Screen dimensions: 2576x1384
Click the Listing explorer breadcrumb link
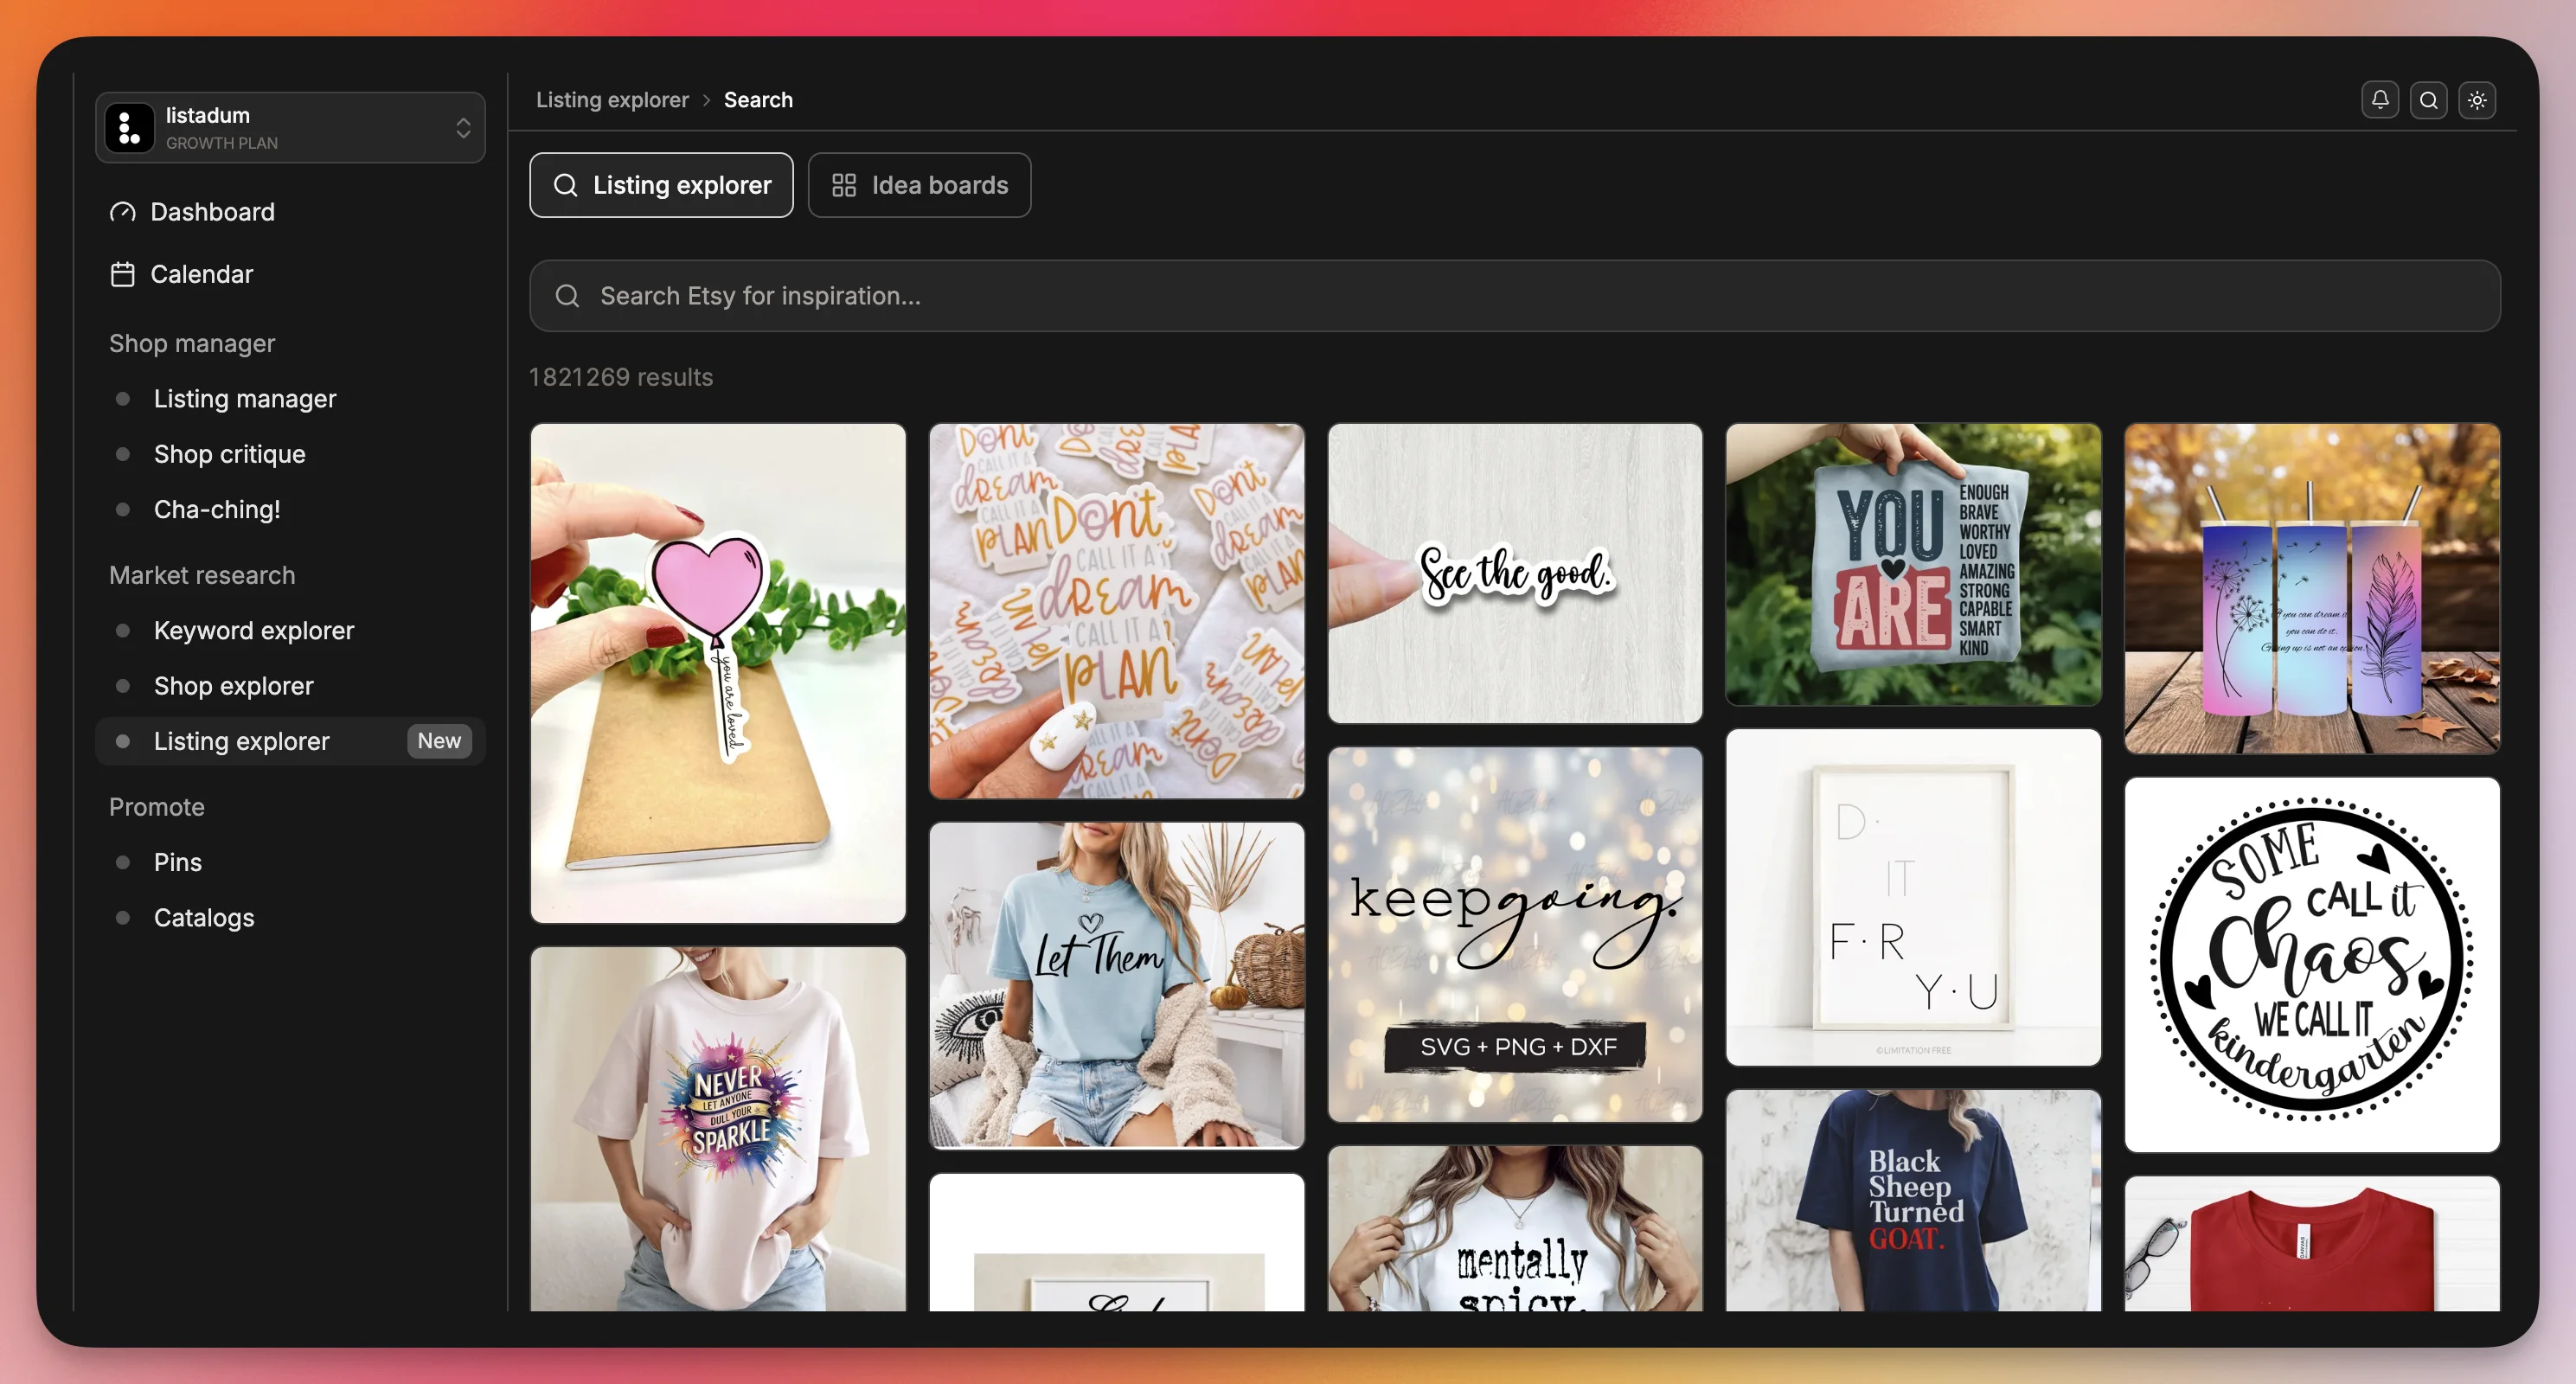612,100
